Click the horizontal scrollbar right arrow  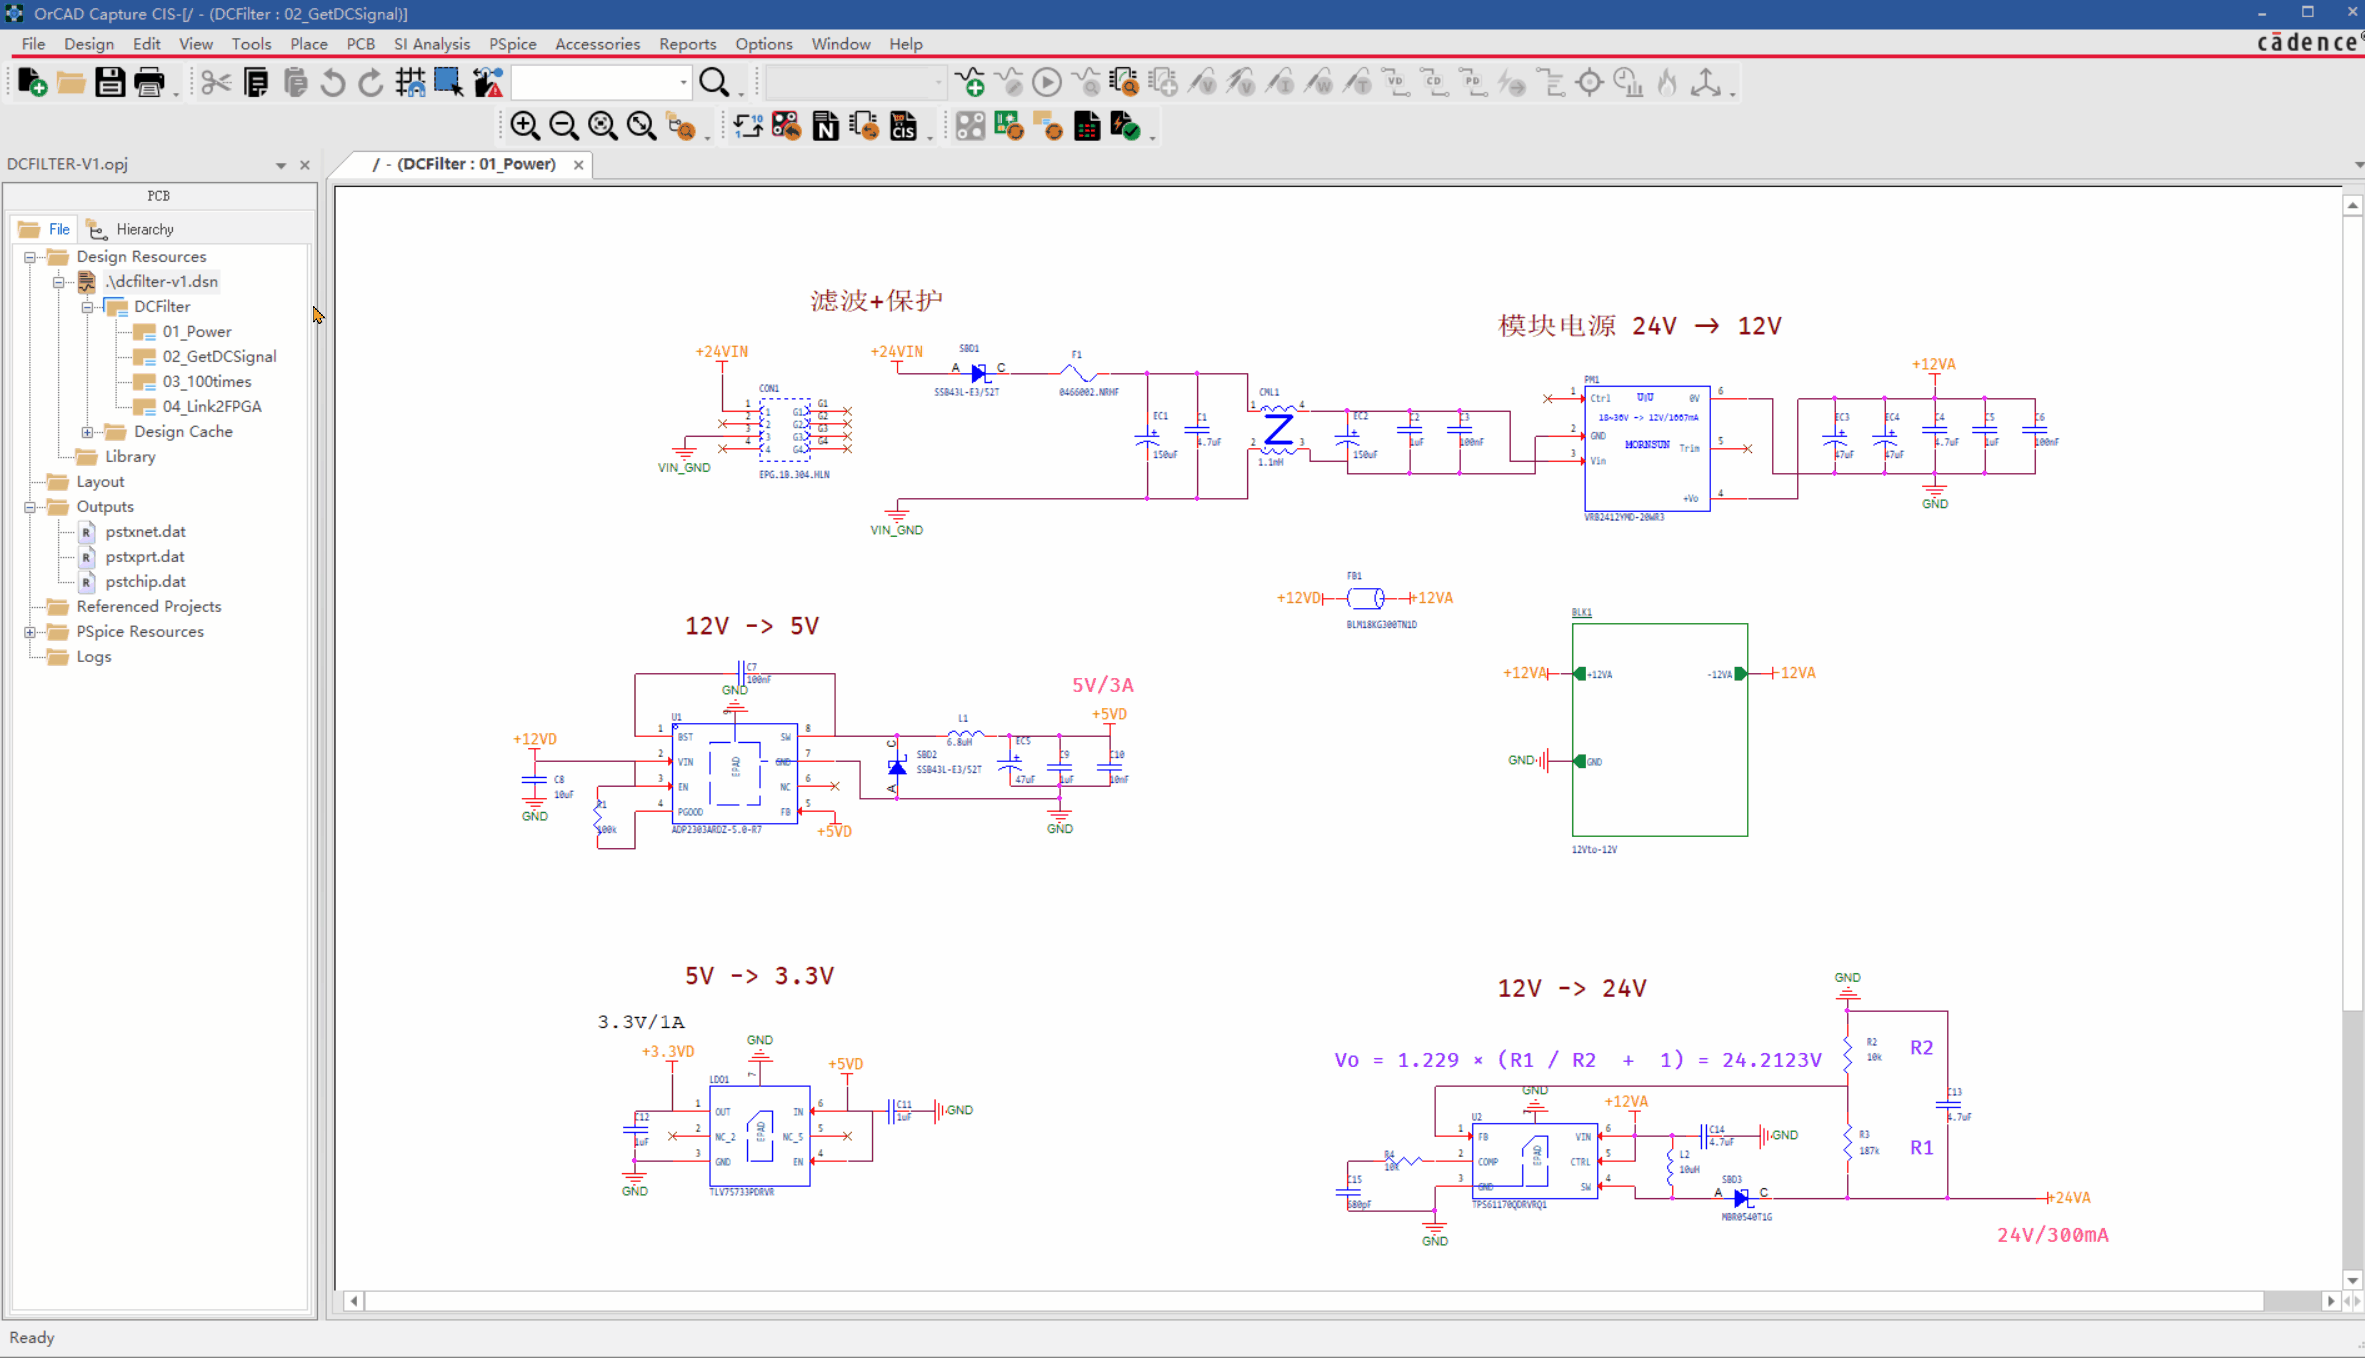(x=2331, y=1301)
